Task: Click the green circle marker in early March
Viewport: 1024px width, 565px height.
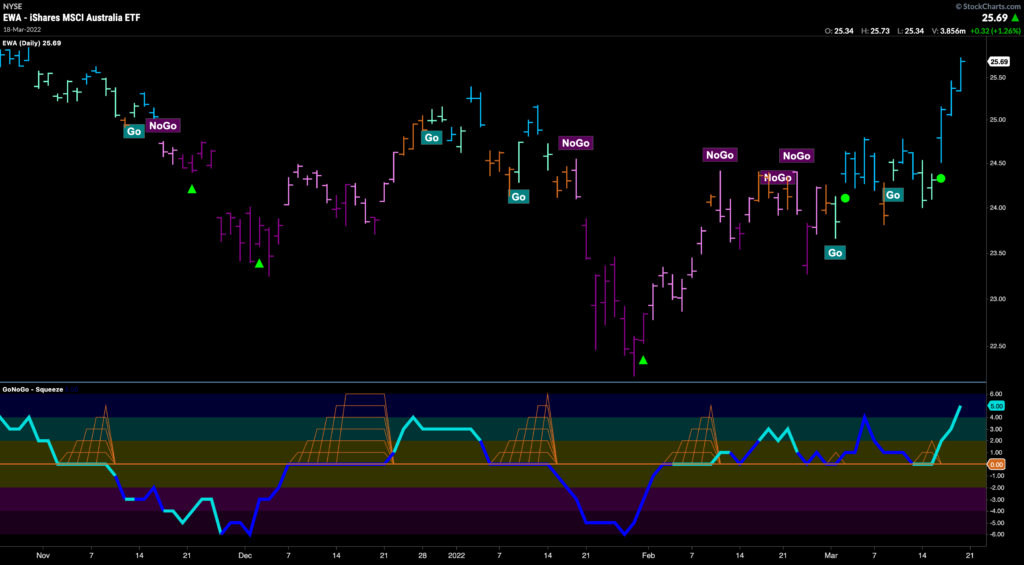Action: coord(845,198)
